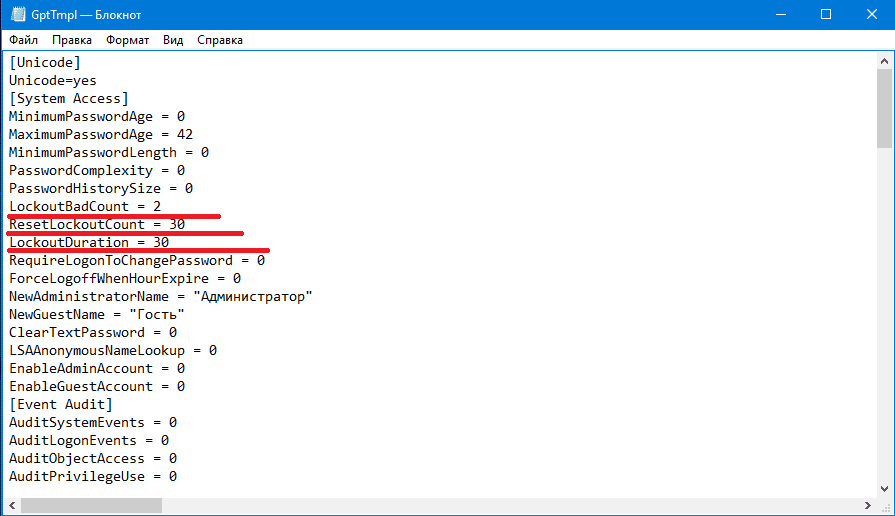Maximize the Notepad window
This screenshot has height=516, width=895.
point(825,14)
